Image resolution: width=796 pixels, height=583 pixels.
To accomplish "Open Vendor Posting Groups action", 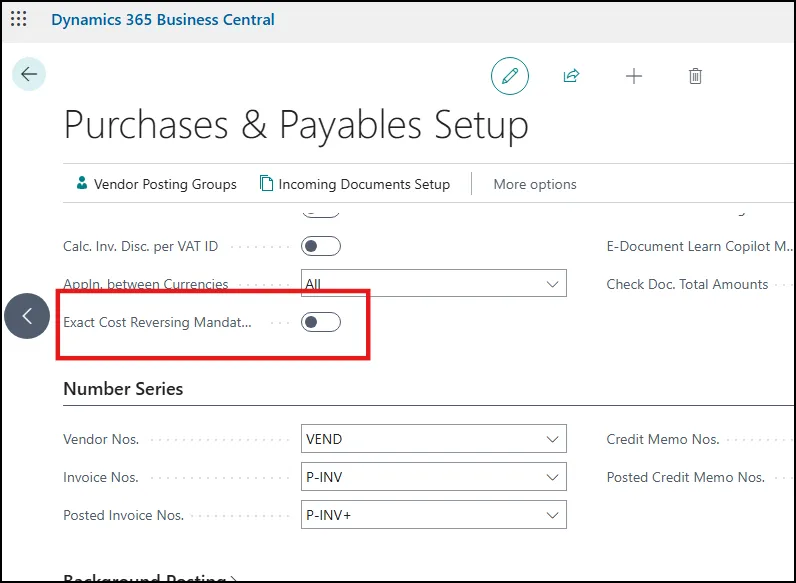I will (x=156, y=184).
